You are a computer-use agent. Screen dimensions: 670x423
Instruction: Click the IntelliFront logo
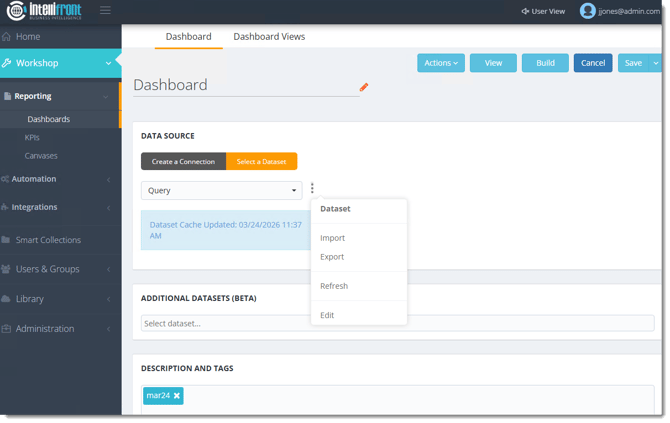pyautogui.click(x=44, y=11)
